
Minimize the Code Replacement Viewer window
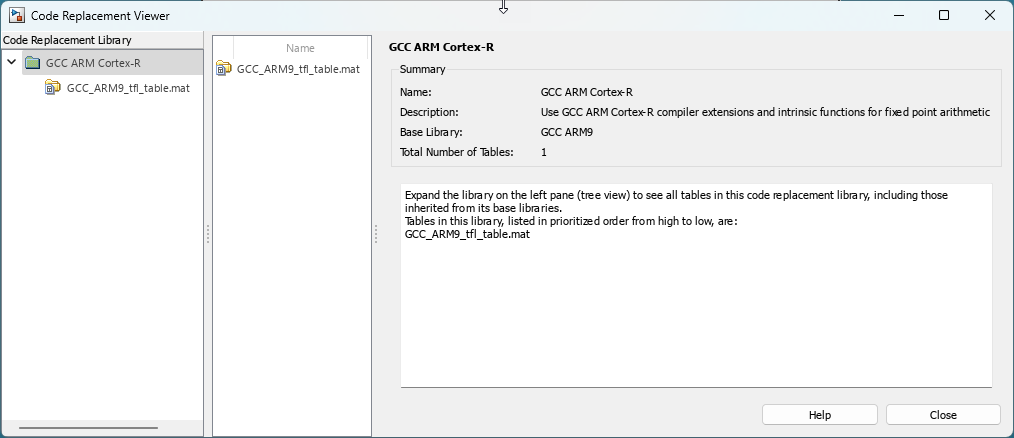point(897,15)
